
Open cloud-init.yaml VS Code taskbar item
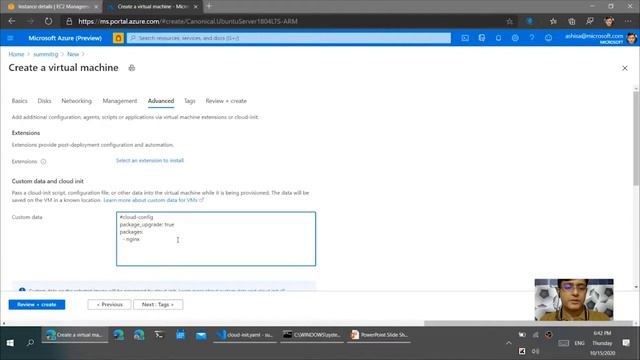pos(245,335)
